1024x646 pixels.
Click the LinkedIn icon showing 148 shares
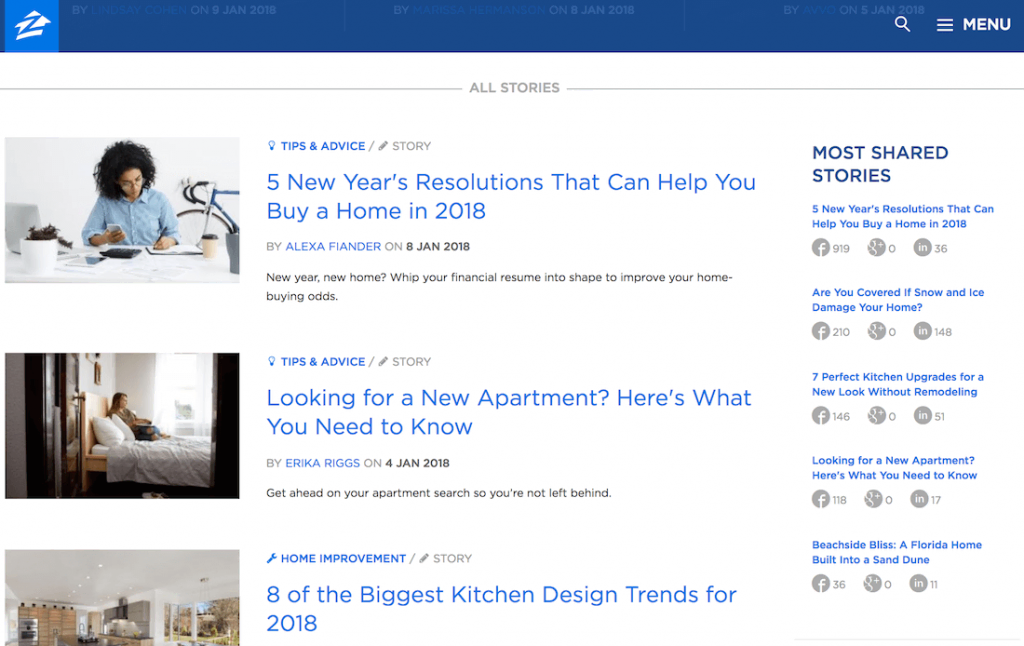click(924, 331)
